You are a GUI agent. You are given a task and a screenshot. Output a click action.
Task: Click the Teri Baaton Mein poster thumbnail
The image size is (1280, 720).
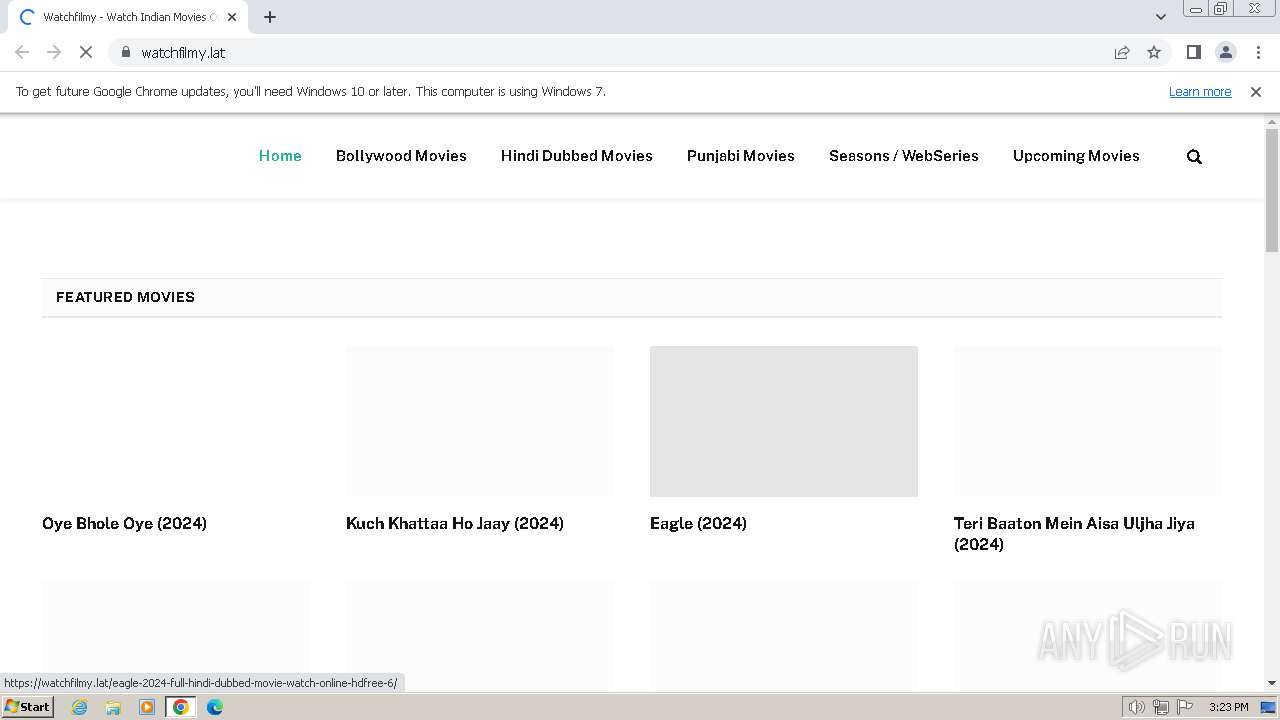click(x=1088, y=421)
